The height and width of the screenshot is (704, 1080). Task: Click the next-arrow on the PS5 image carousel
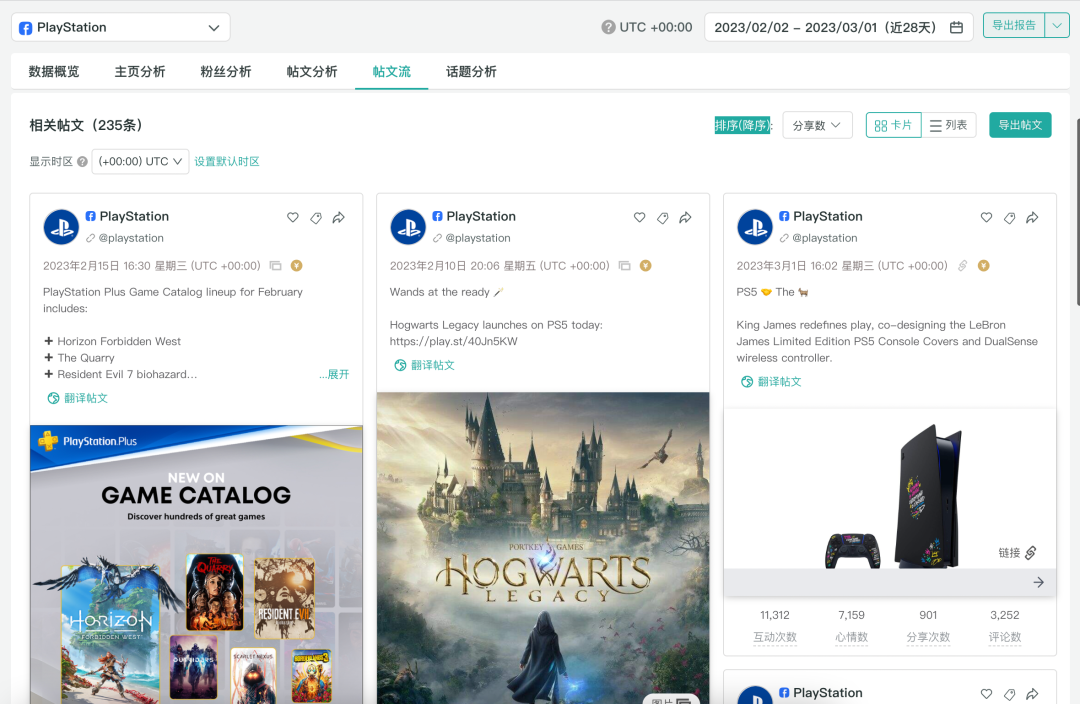pyautogui.click(x=1038, y=581)
